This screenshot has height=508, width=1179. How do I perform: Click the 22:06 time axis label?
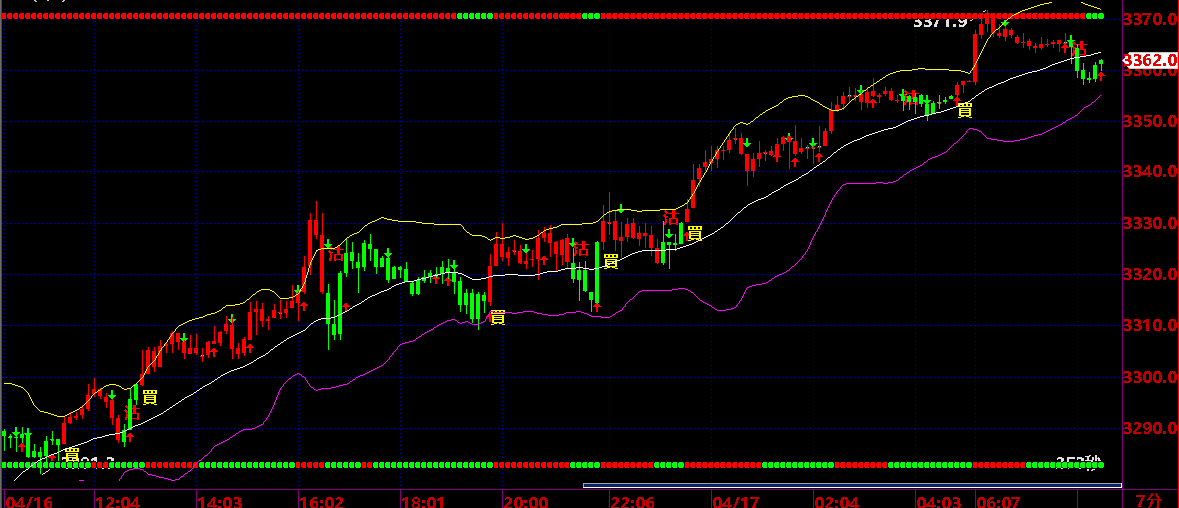click(632, 501)
